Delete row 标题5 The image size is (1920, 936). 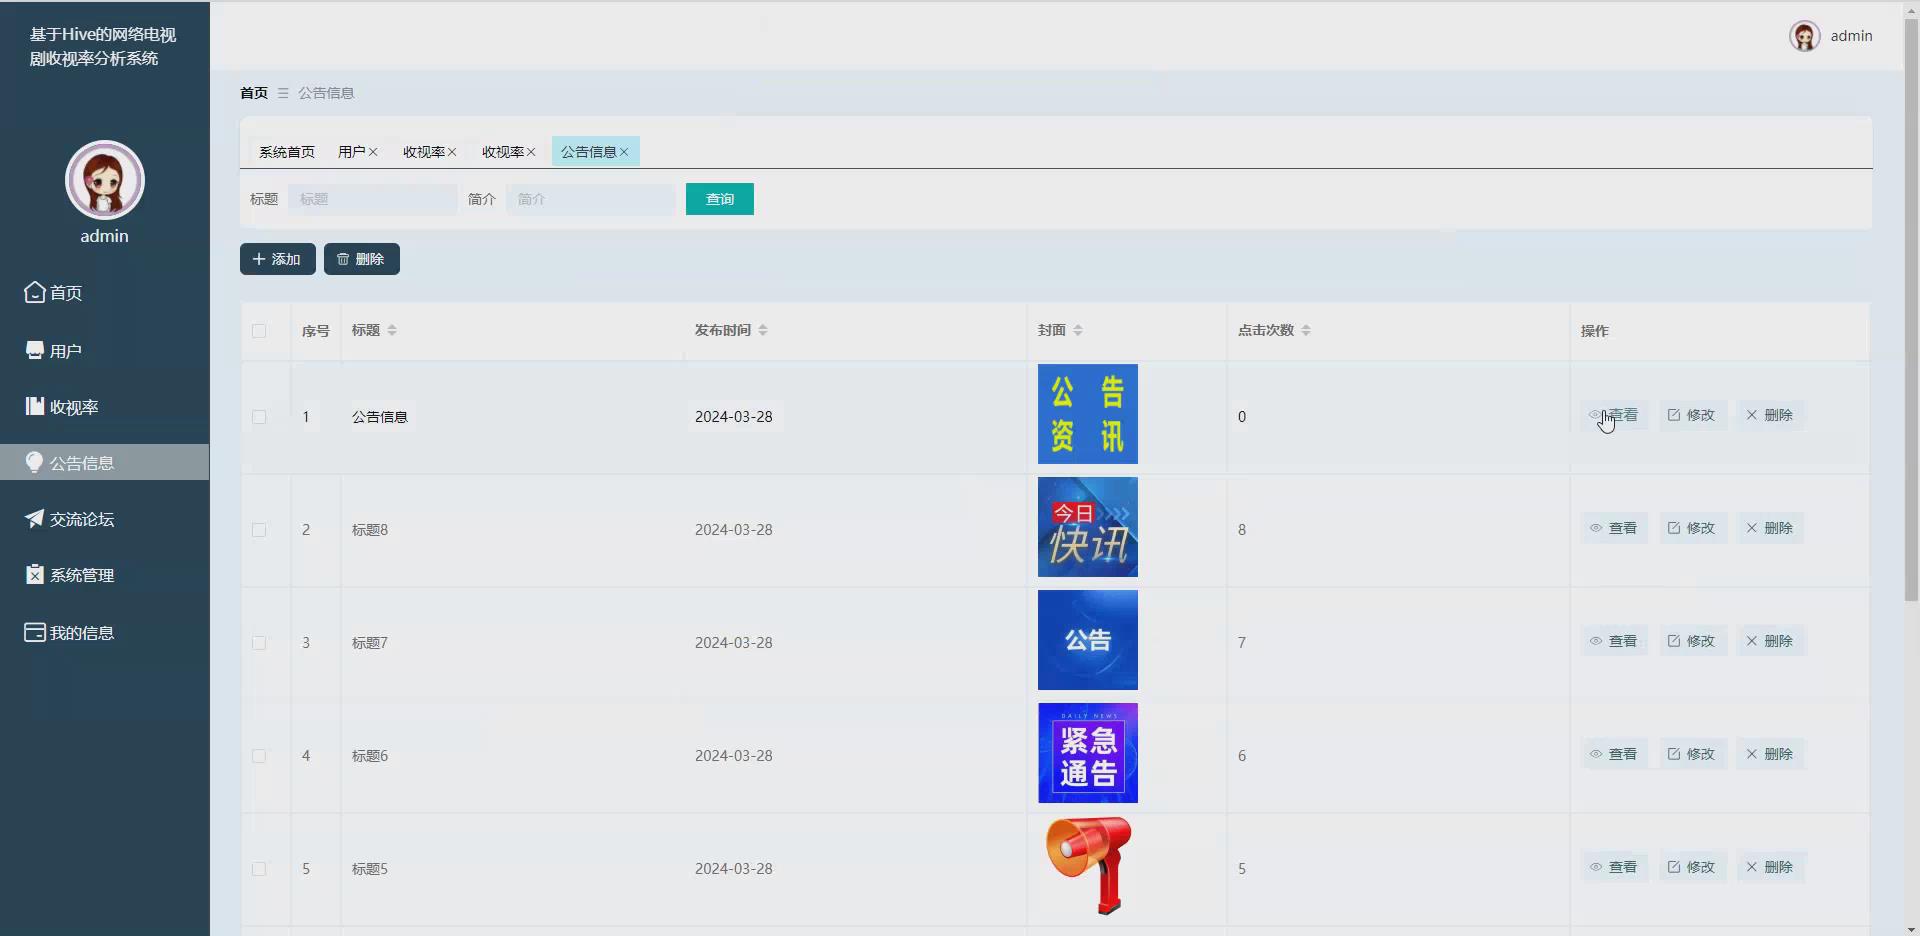[x=1770, y=867]
